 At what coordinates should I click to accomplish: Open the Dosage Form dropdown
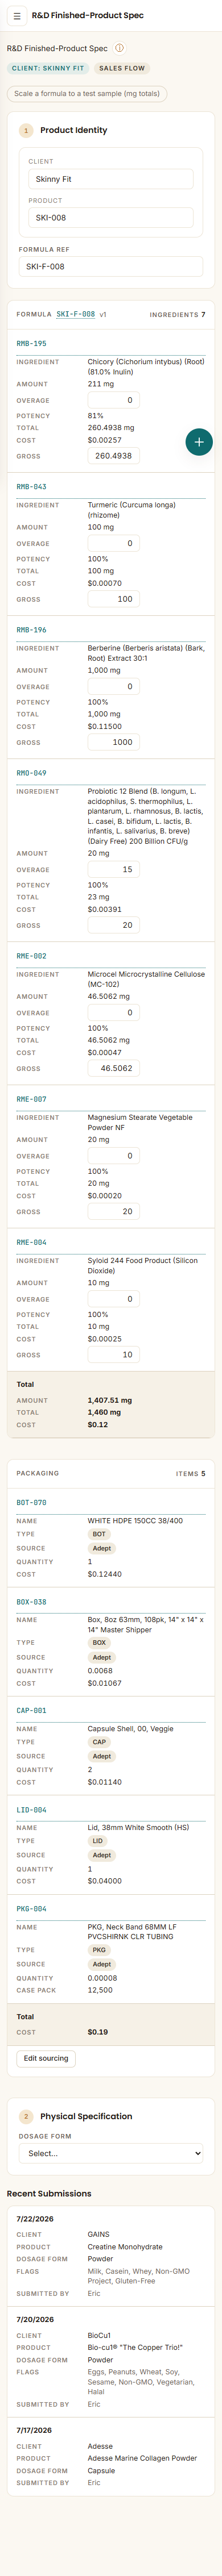tap(111, 2153)
